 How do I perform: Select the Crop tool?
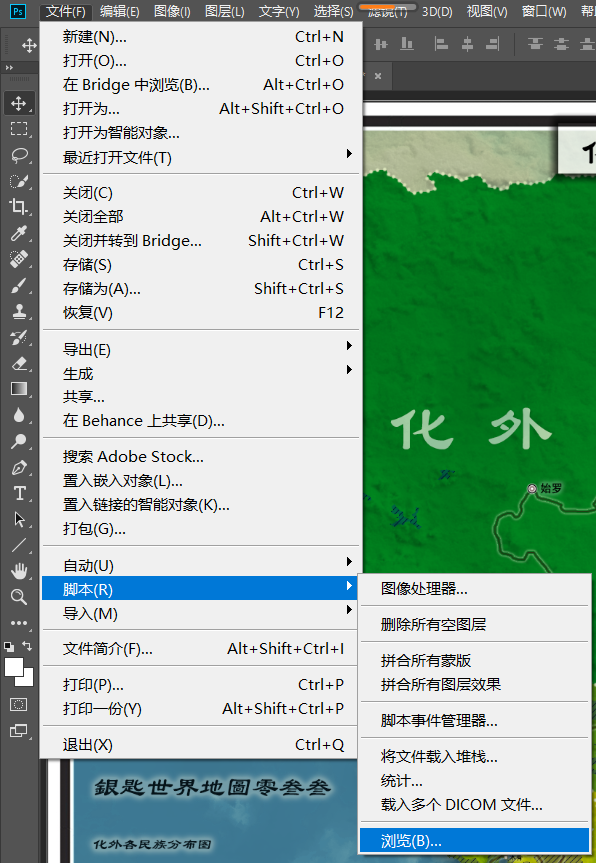coord(19,206)
